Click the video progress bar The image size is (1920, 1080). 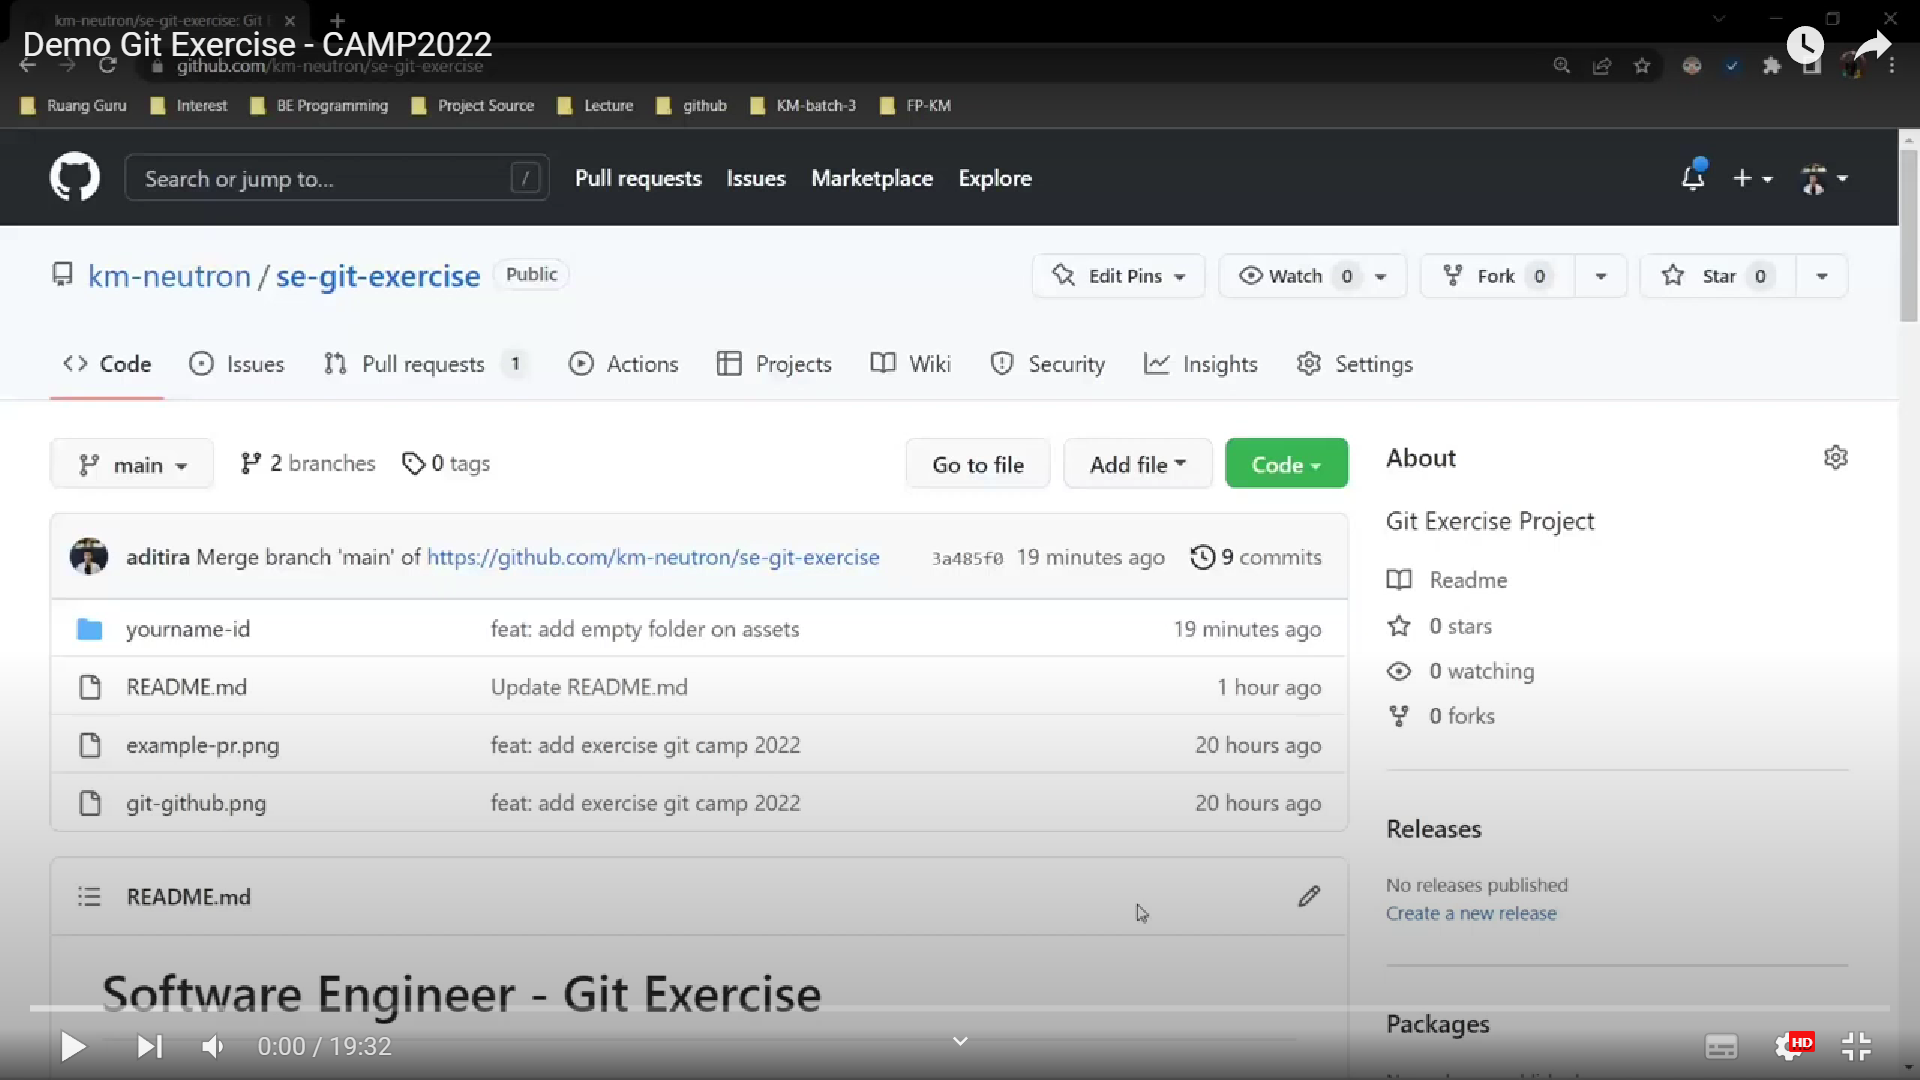click(960, 1008)
